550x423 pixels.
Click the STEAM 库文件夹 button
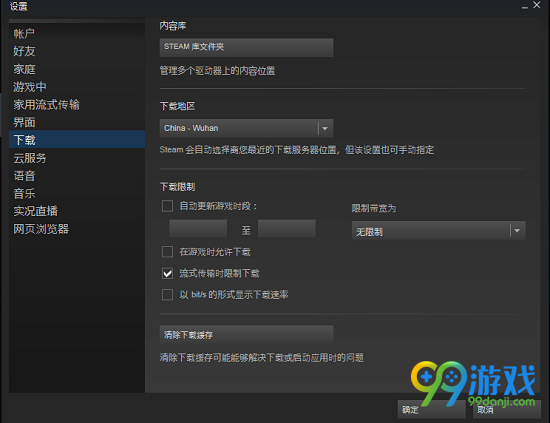[x=246, y=47]
